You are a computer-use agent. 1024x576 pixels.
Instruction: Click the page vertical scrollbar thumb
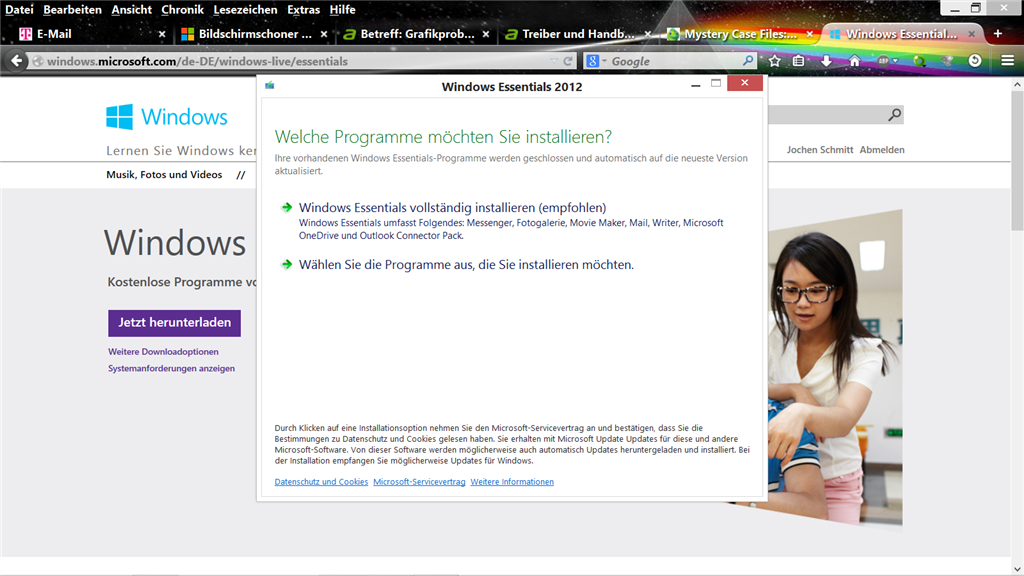1017,160
